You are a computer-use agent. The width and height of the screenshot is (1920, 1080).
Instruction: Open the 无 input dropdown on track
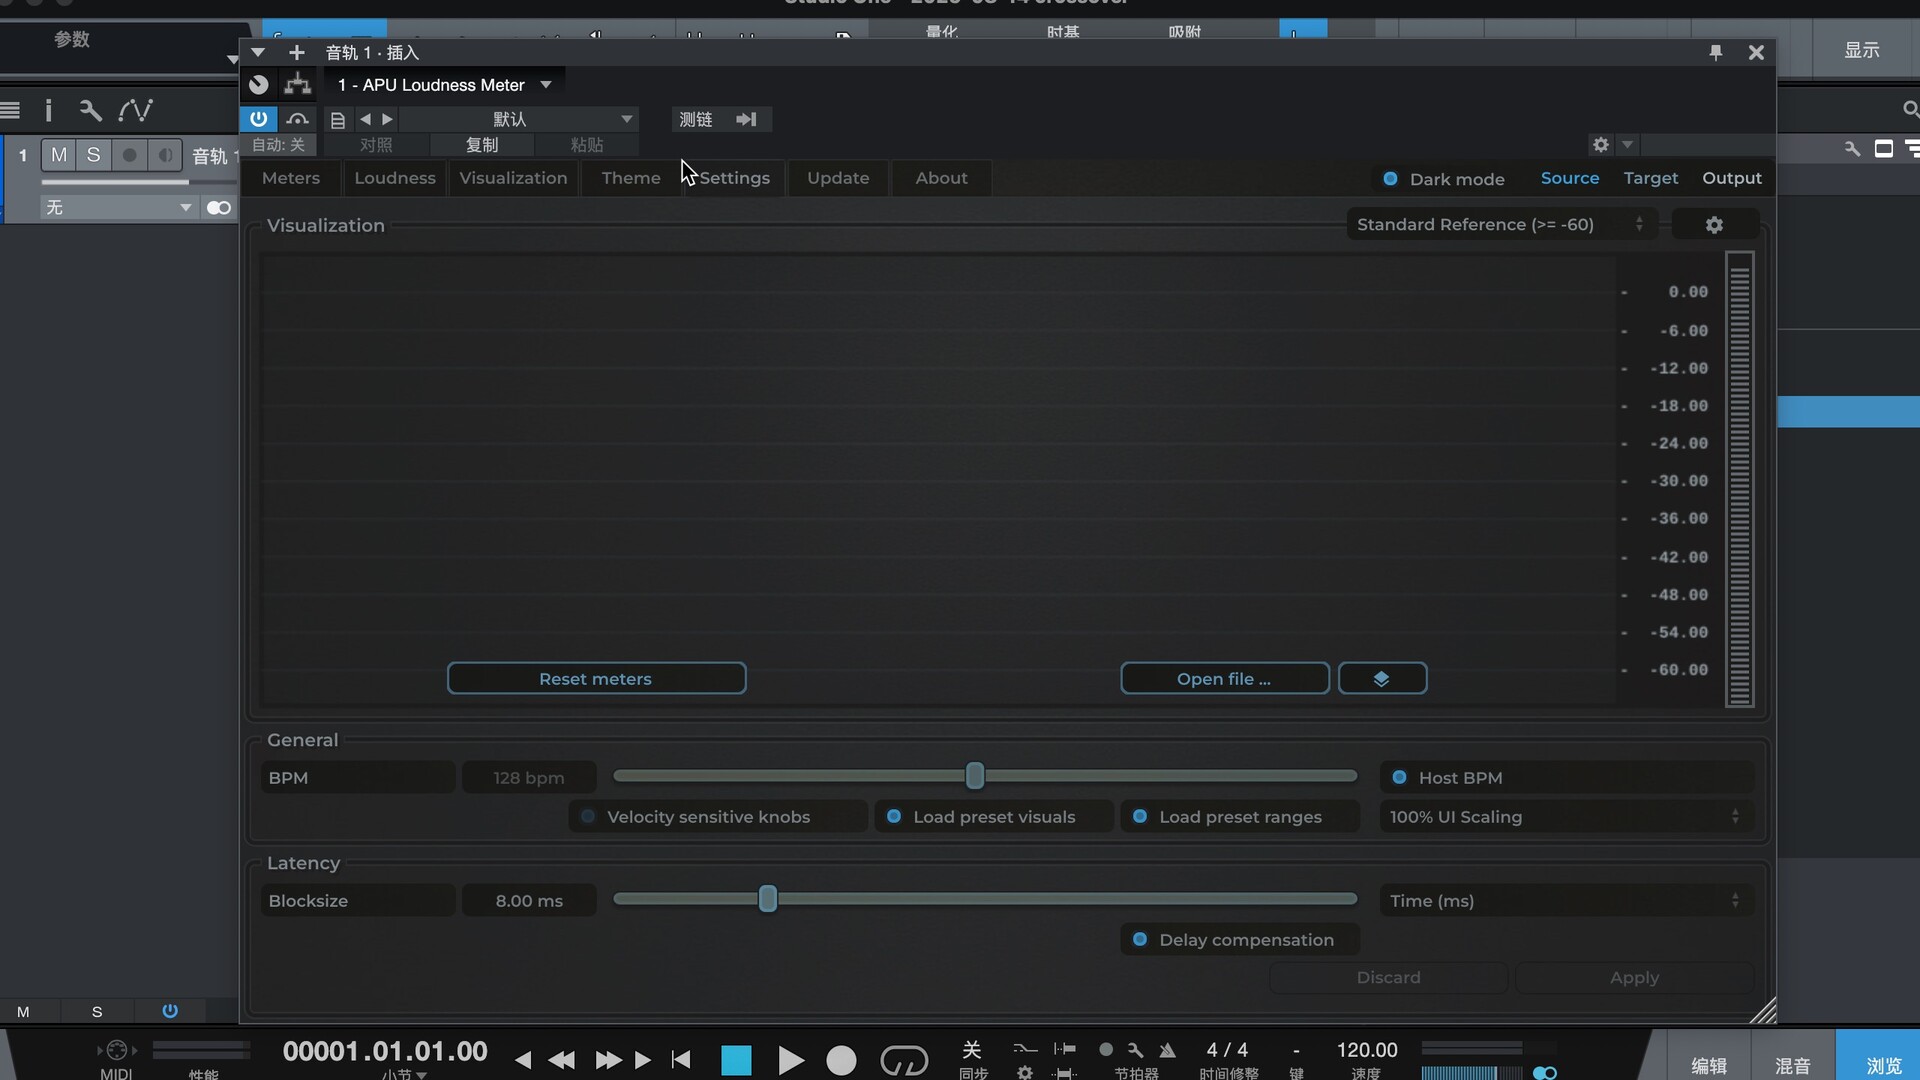pyautogui.click(x=118, y=208)
